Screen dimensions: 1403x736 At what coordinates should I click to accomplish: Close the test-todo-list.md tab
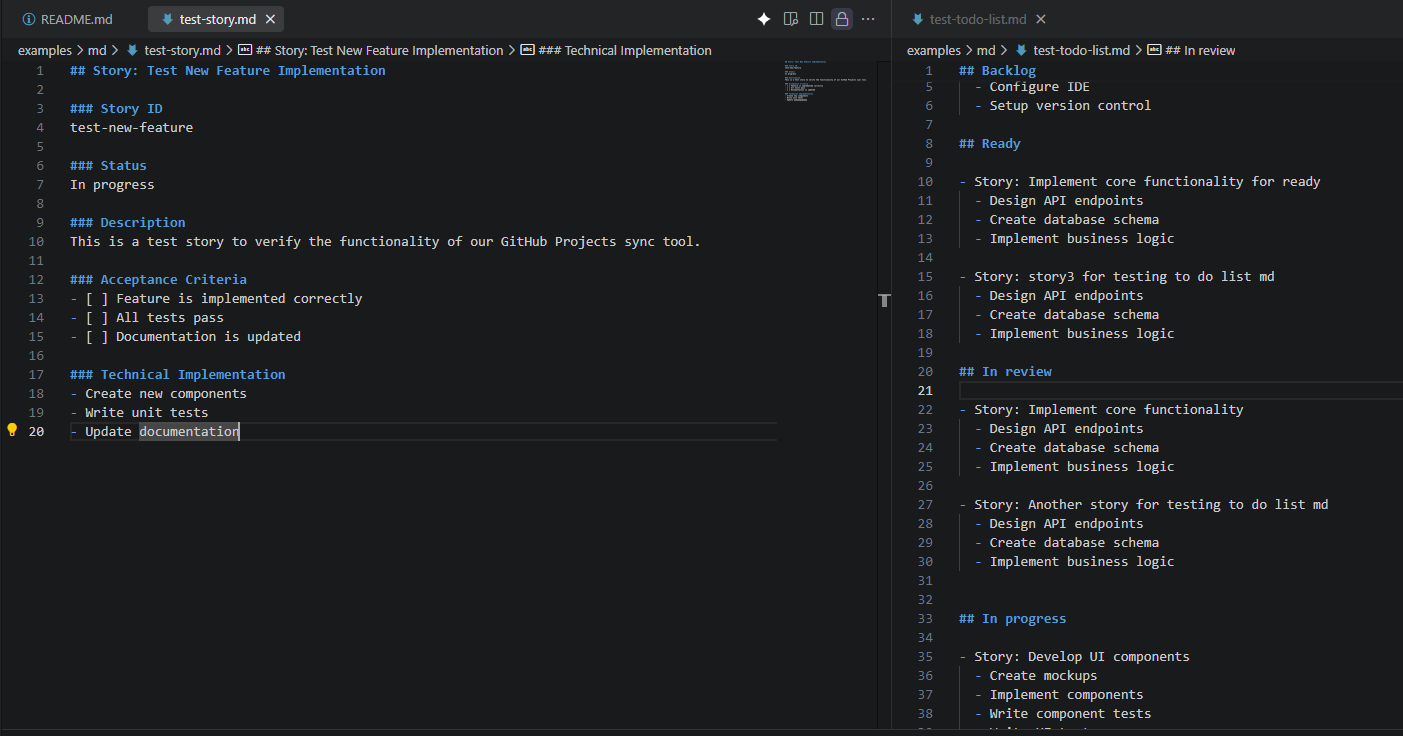1041,19
